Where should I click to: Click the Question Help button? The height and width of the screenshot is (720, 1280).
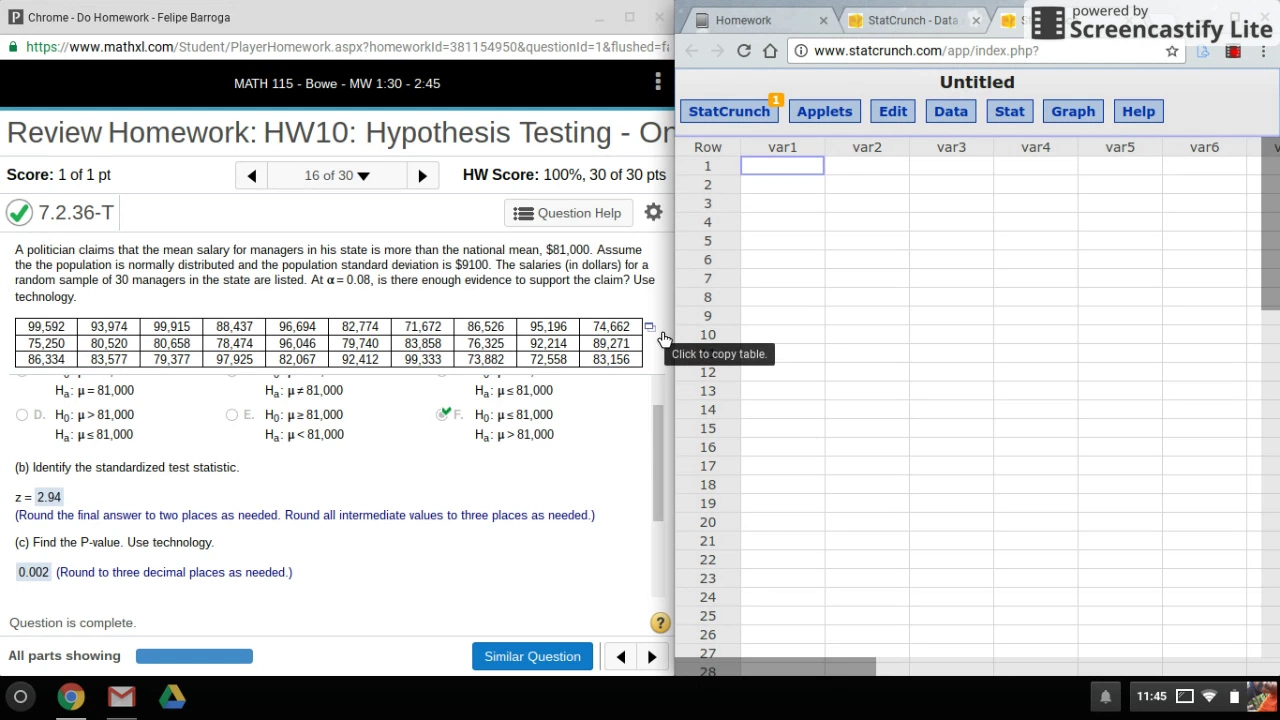tap(567, 213)
